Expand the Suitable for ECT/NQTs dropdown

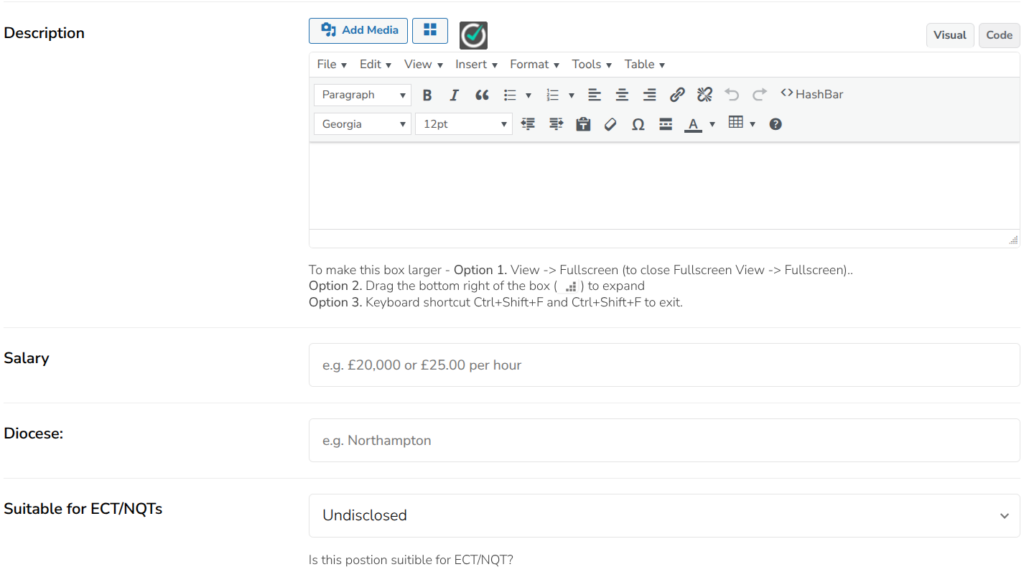tap(664, 516)
